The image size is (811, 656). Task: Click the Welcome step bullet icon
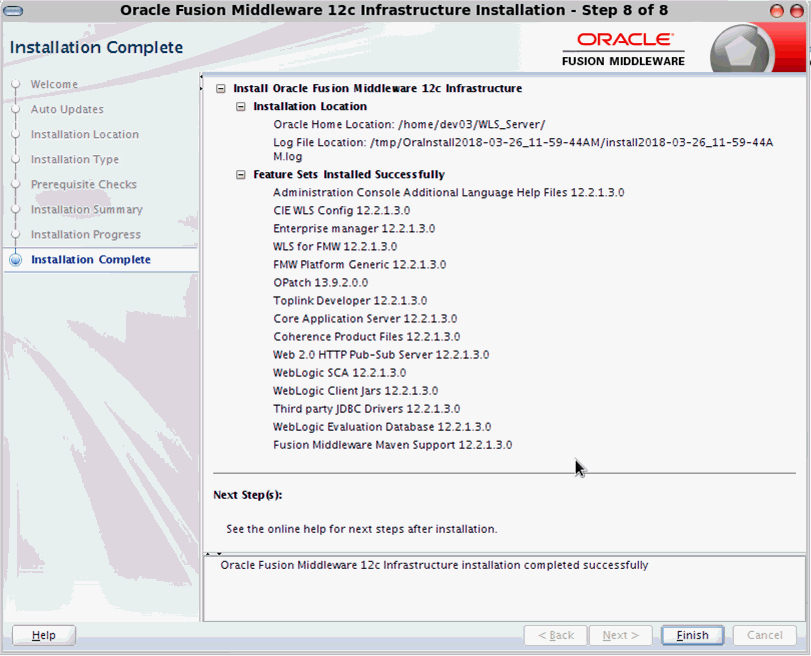pyautogui.click(x=16, y=84)
